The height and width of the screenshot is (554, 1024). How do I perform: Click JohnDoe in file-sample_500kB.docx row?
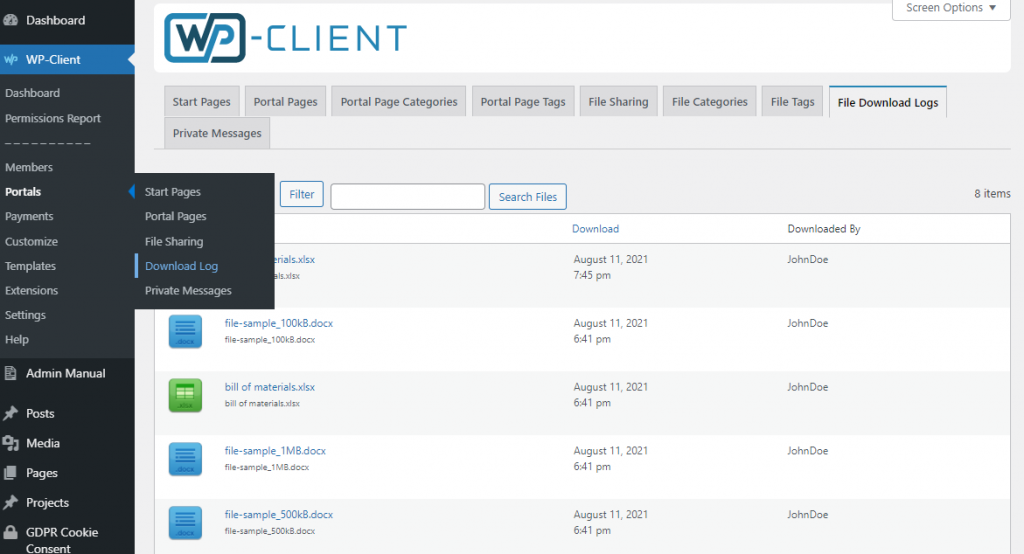pyautogui.click(x=807, y=515)
